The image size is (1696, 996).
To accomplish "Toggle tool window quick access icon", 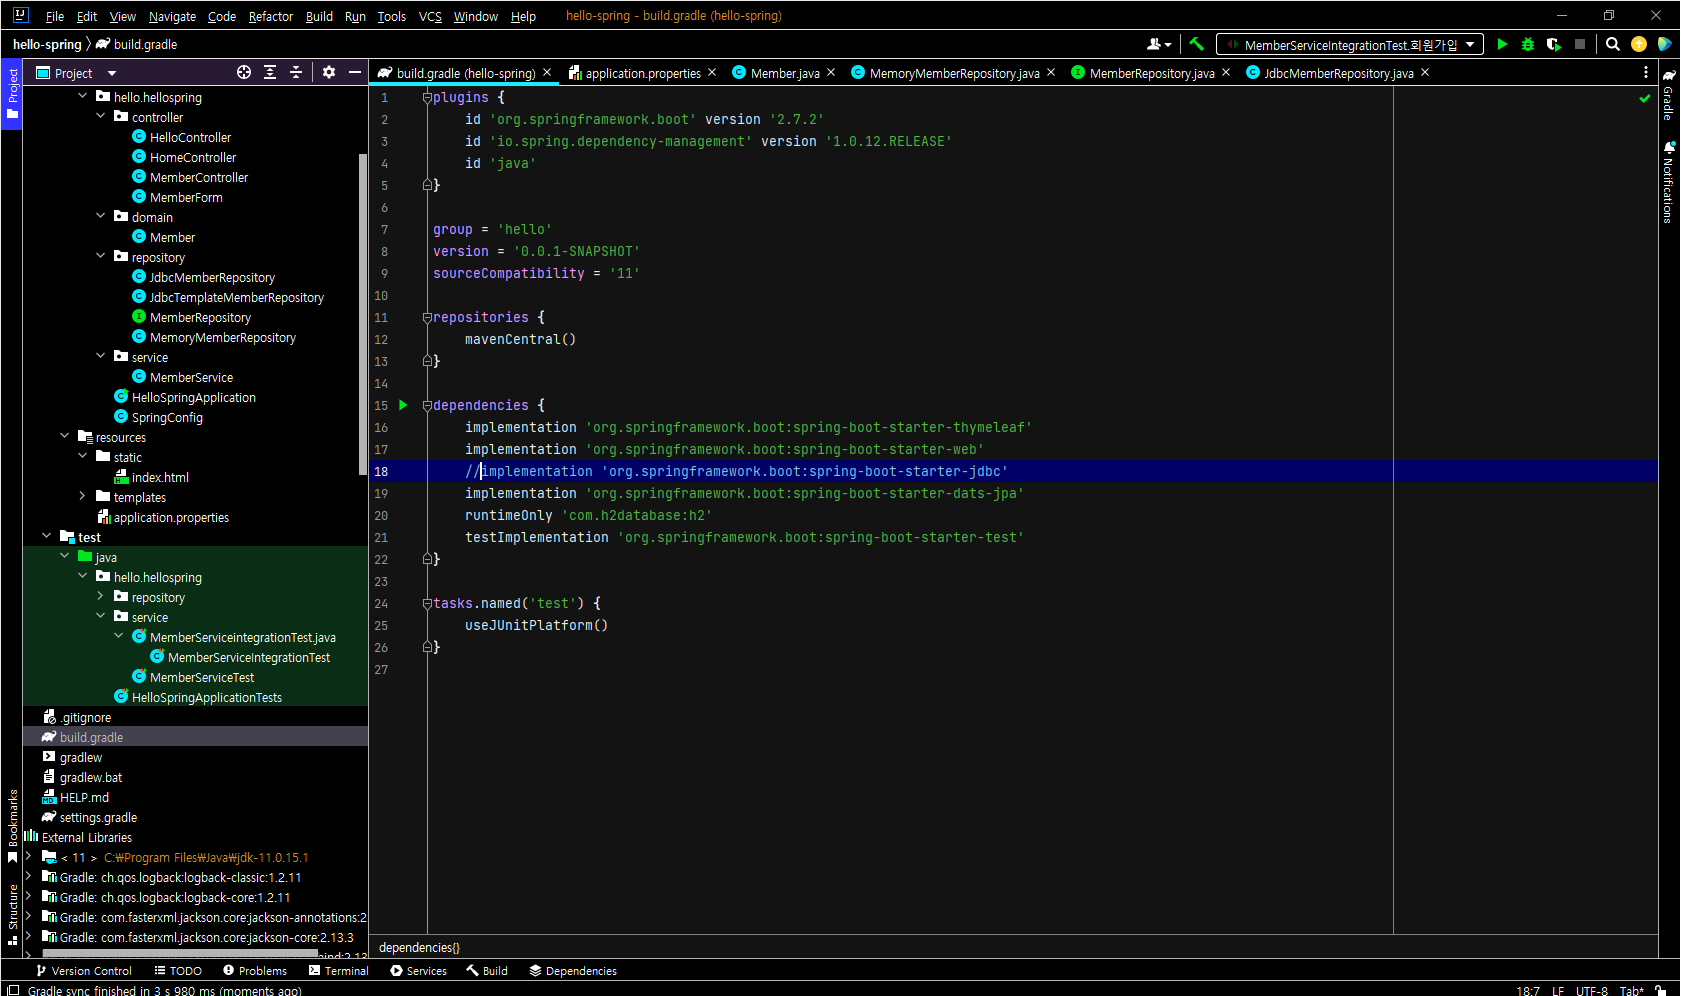I will click(x=13, y=990).
